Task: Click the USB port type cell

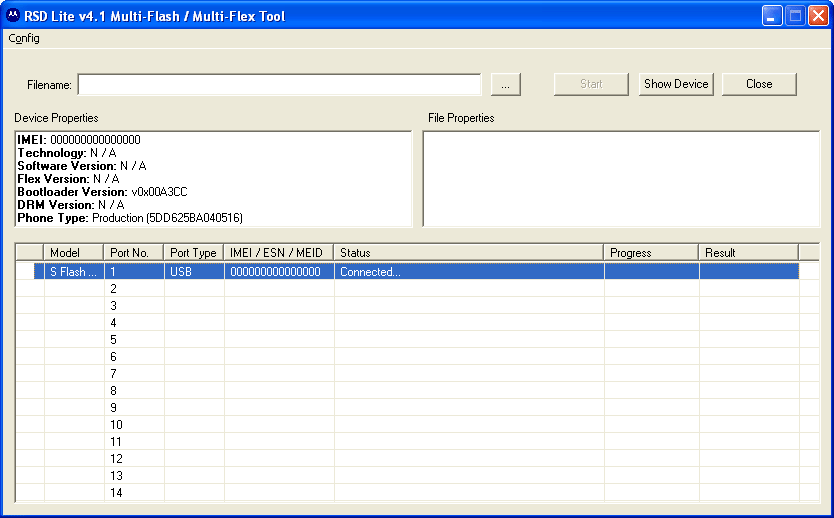Action: (x=194, y=272)
